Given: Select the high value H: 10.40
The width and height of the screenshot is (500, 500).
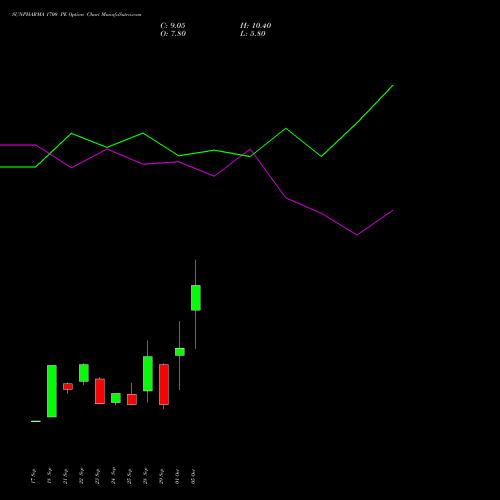Looking at the screenshot, I should click(x=255, y=26).
